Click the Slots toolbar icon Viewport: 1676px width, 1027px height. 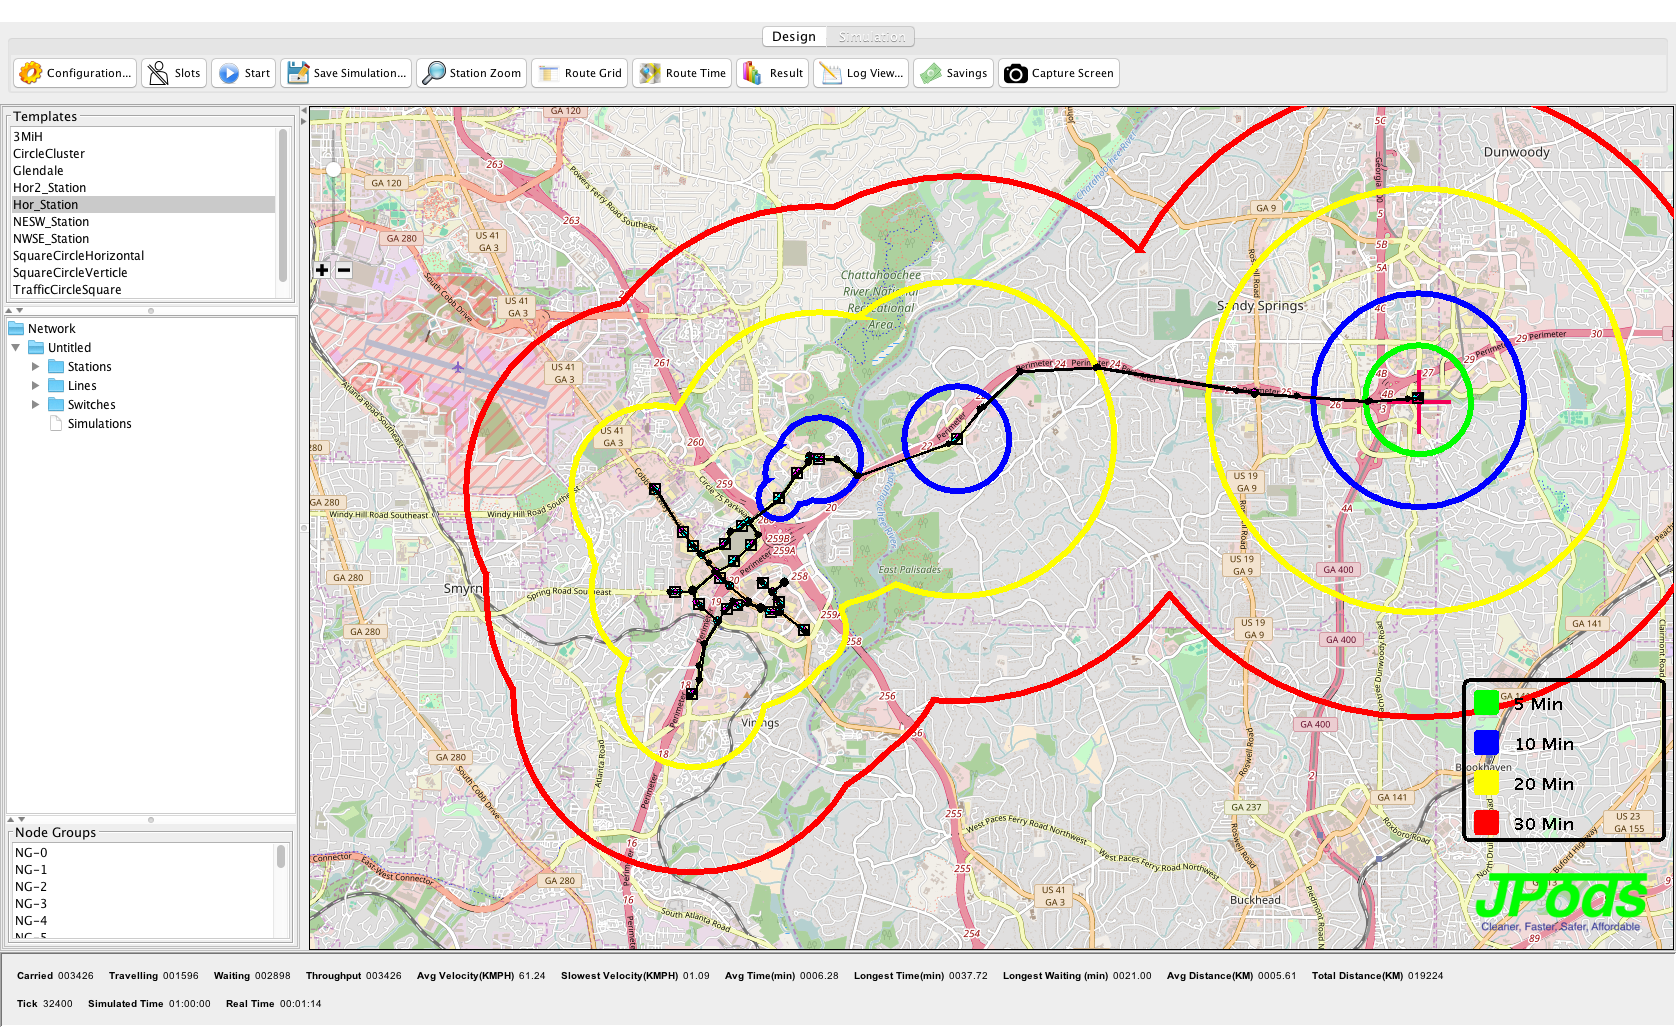[x=158, y=73]
